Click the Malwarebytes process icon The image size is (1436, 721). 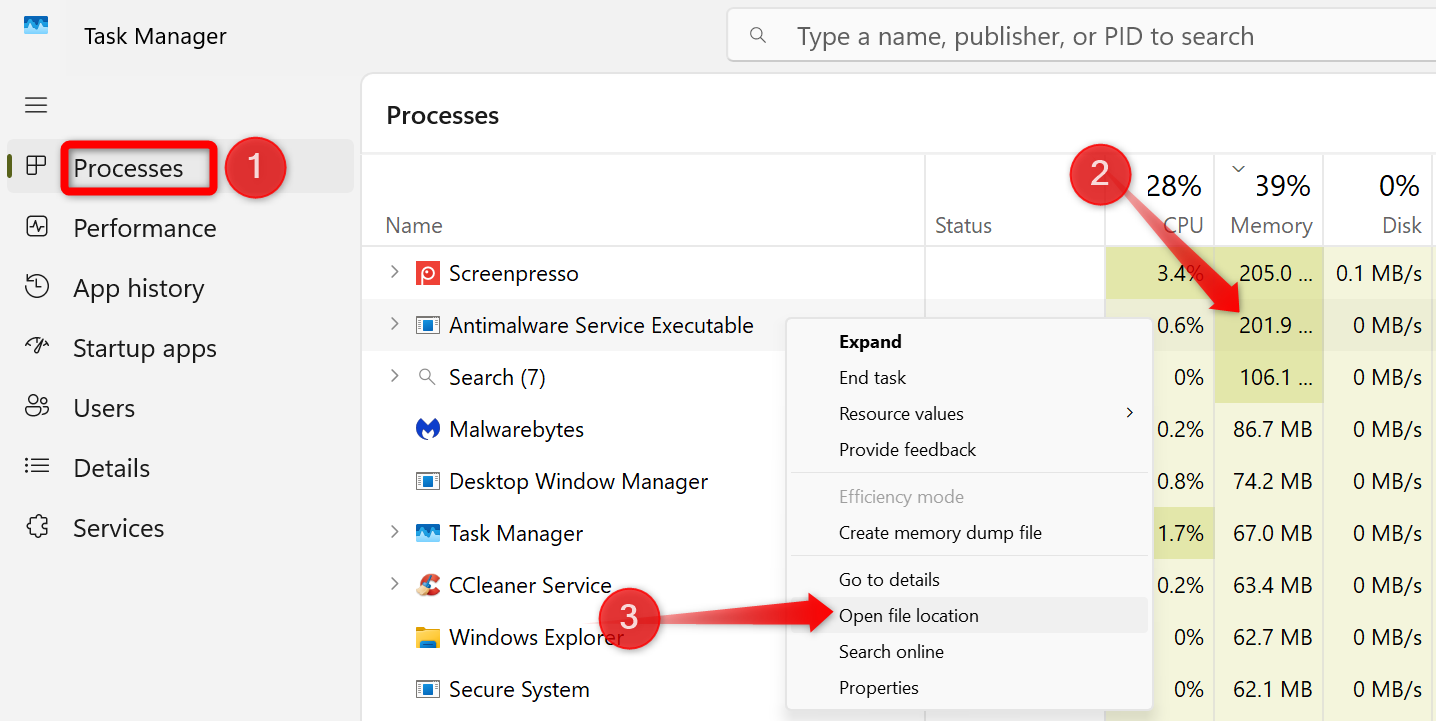pyautogui.click(x=428, y=428)
